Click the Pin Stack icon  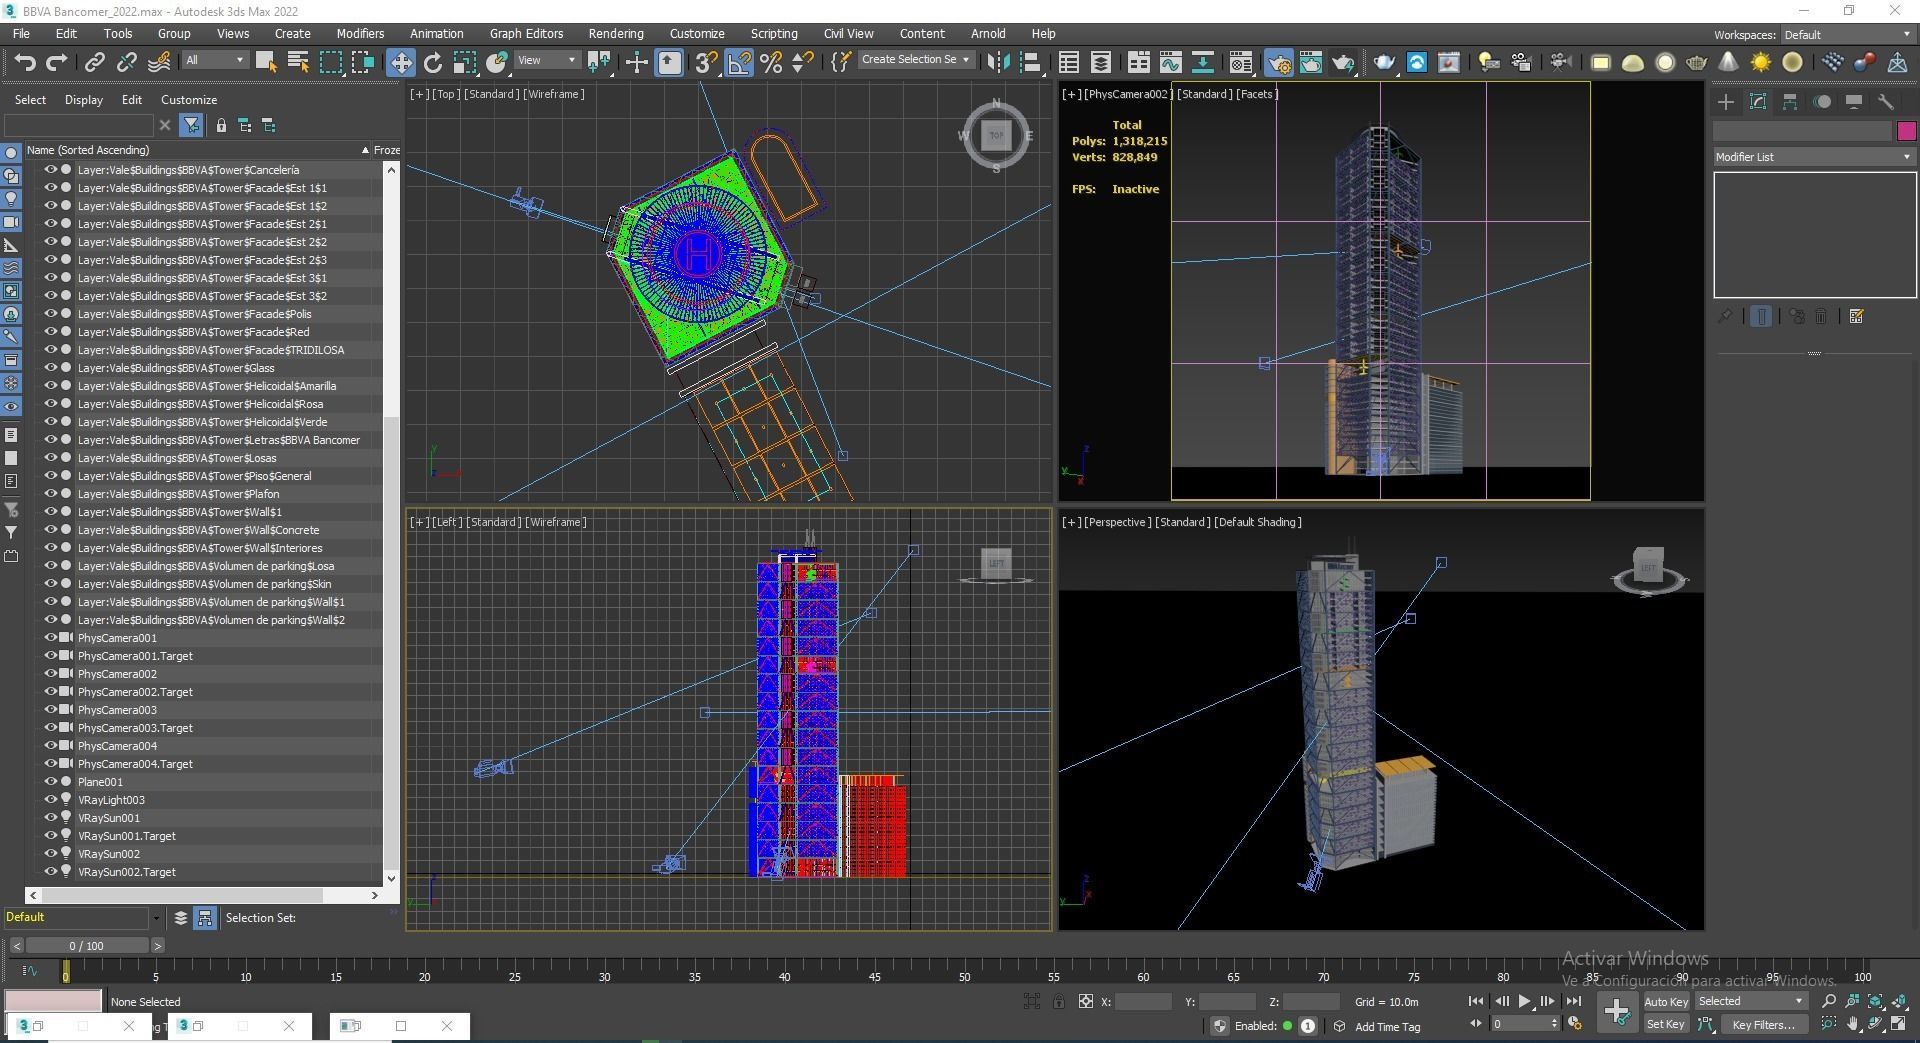pos(1725,316)
